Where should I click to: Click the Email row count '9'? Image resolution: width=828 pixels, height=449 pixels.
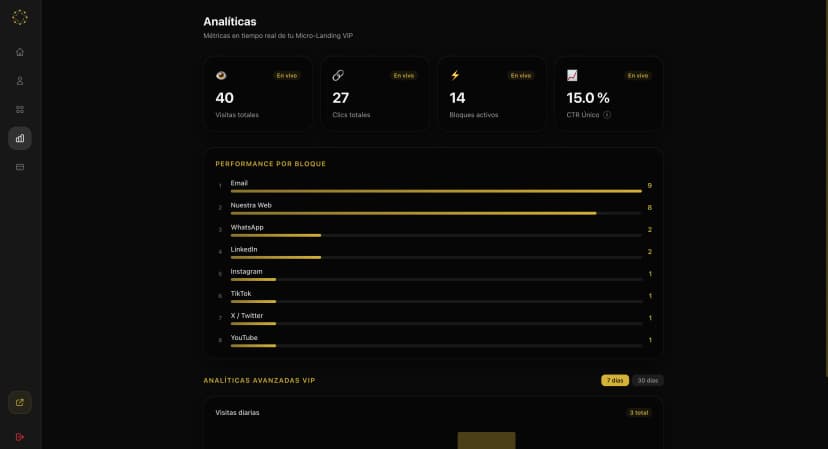pyautogui.click(x=650, y=185)
